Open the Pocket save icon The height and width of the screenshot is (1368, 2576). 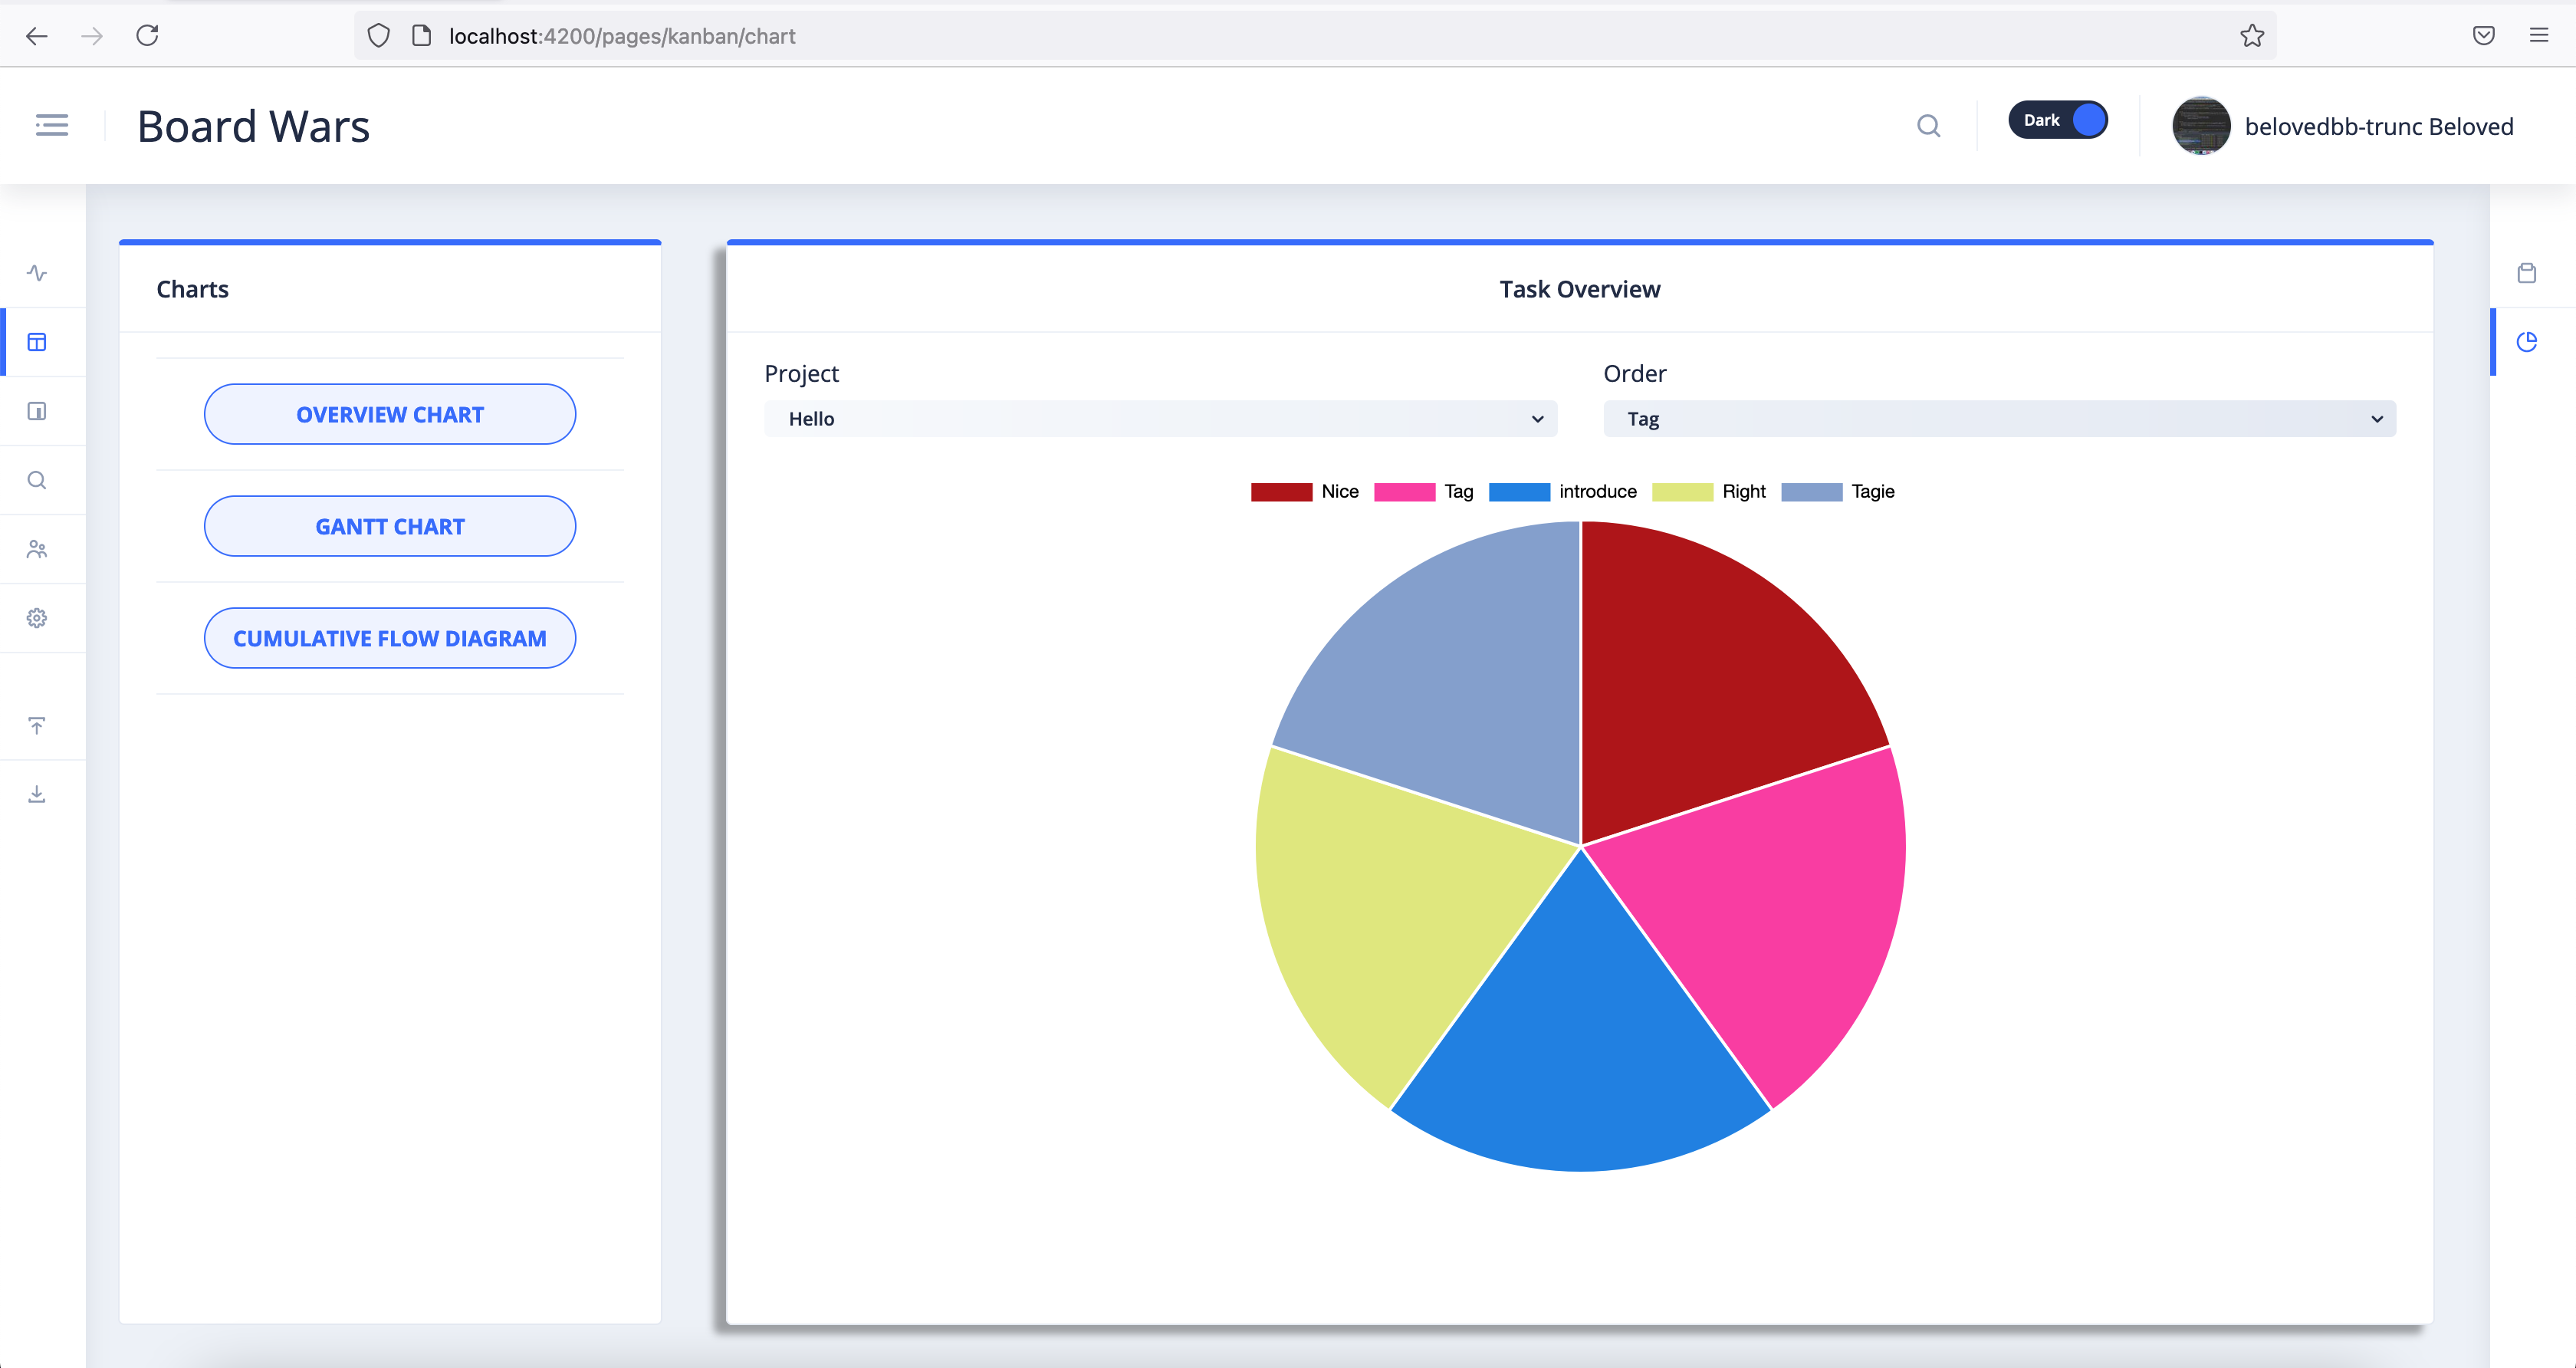(2484, 36)
